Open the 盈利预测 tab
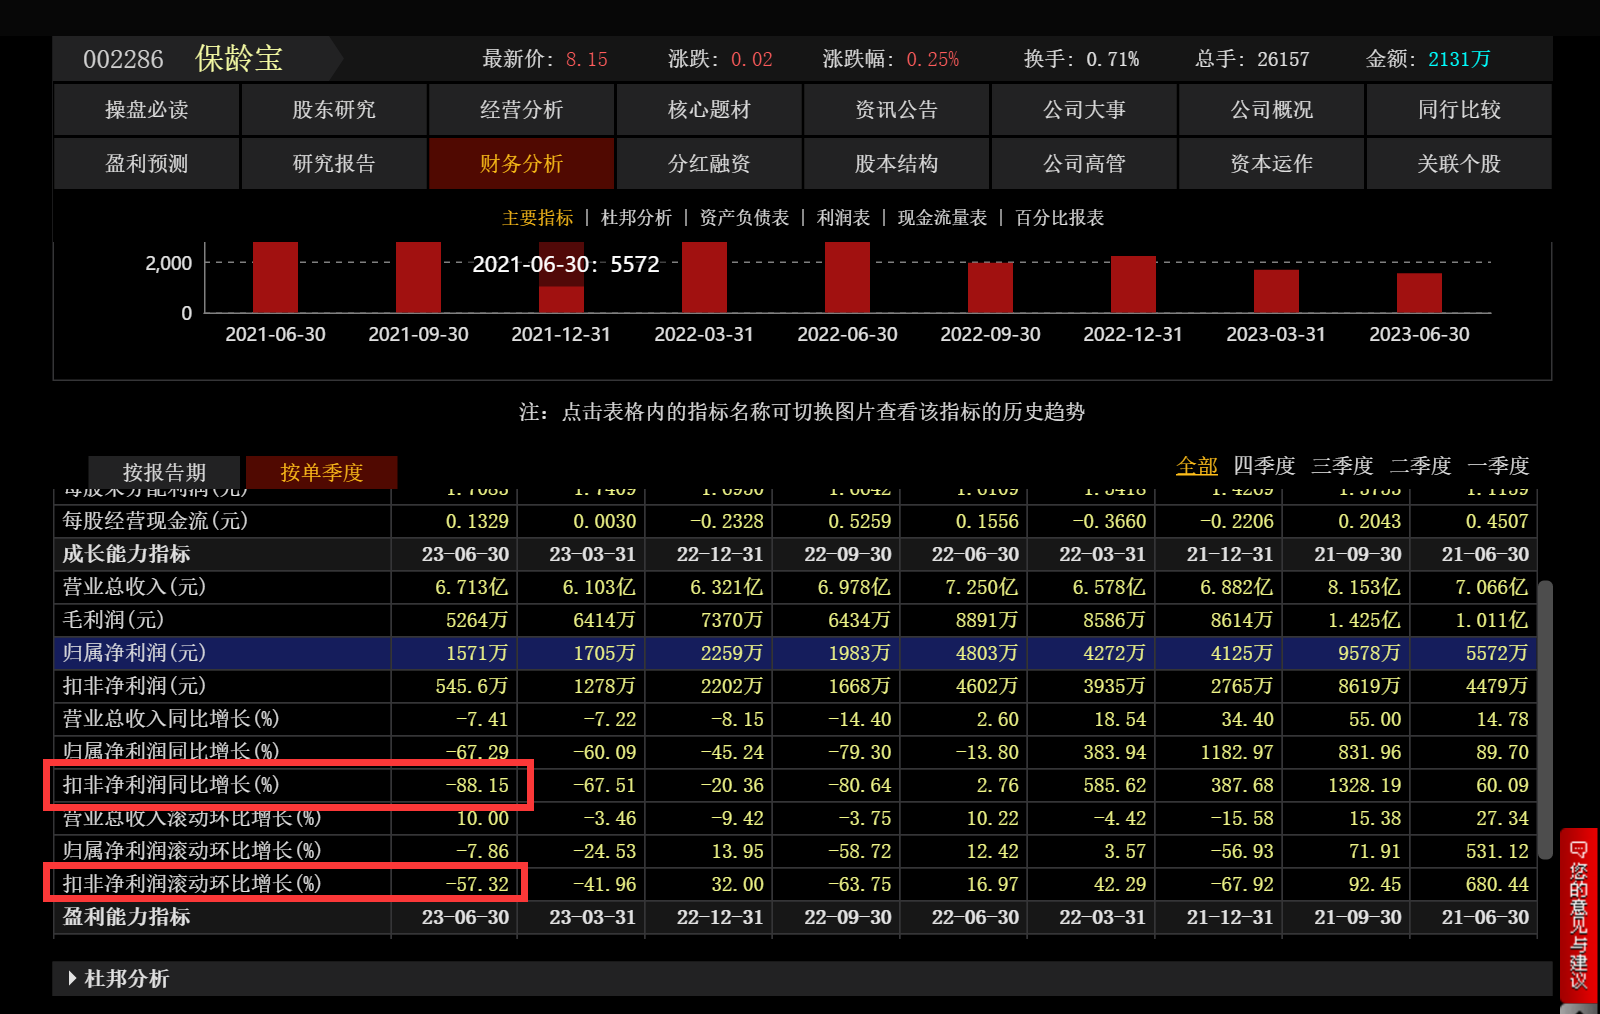Image resolution: width=1600 pixels, height=1014 pixels. (x=146, y=164)
